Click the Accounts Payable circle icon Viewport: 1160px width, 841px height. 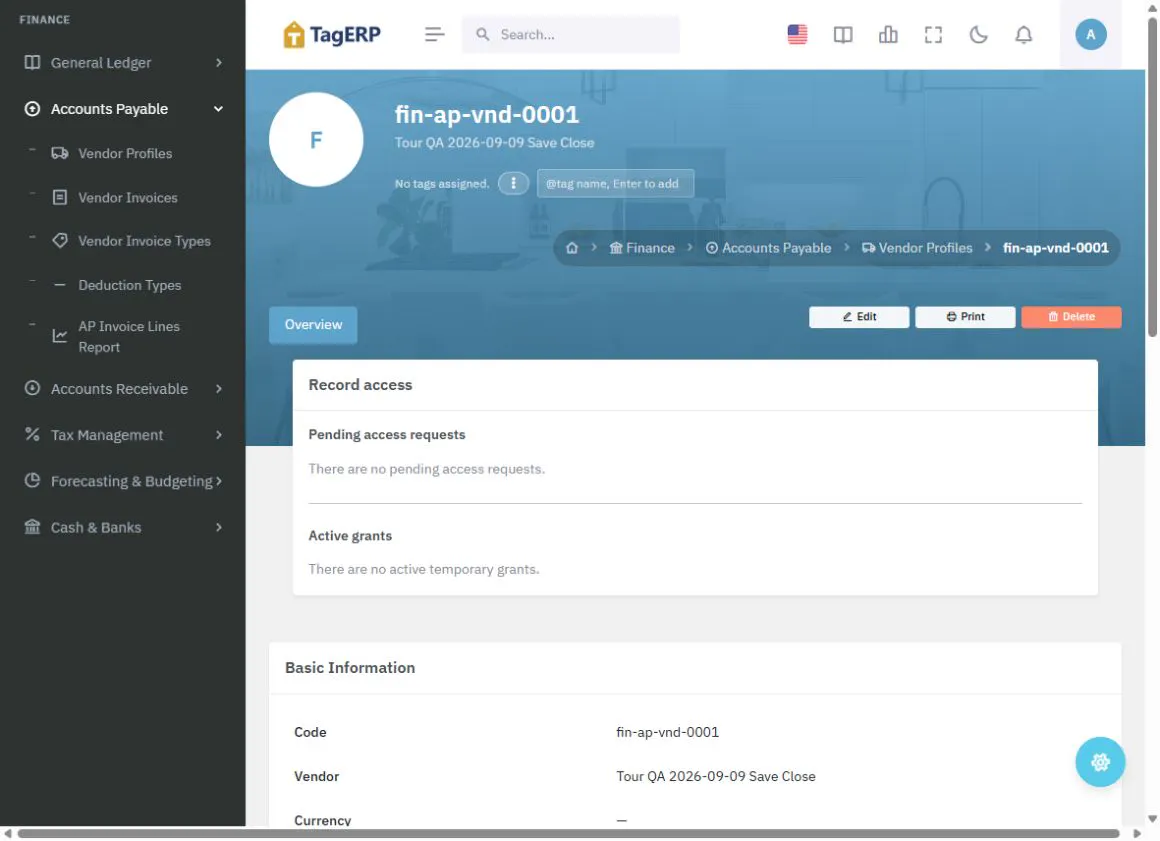(x=32, y=109)
